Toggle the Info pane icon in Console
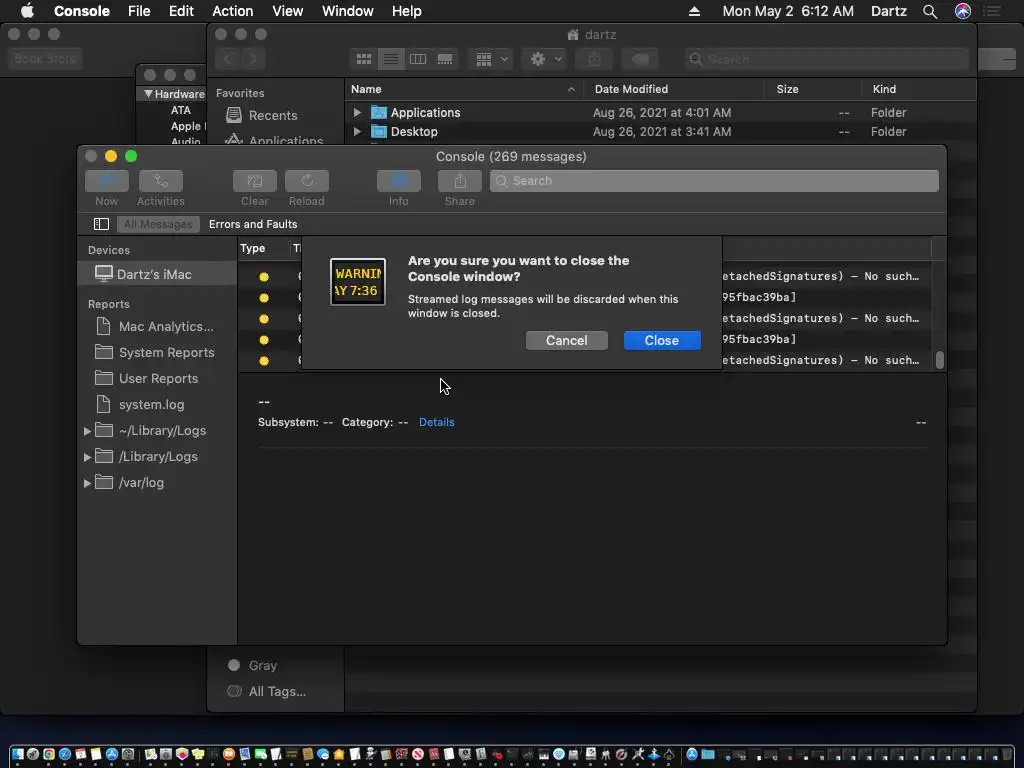This screenshot has height=768, width=1024. click(398, 181)
